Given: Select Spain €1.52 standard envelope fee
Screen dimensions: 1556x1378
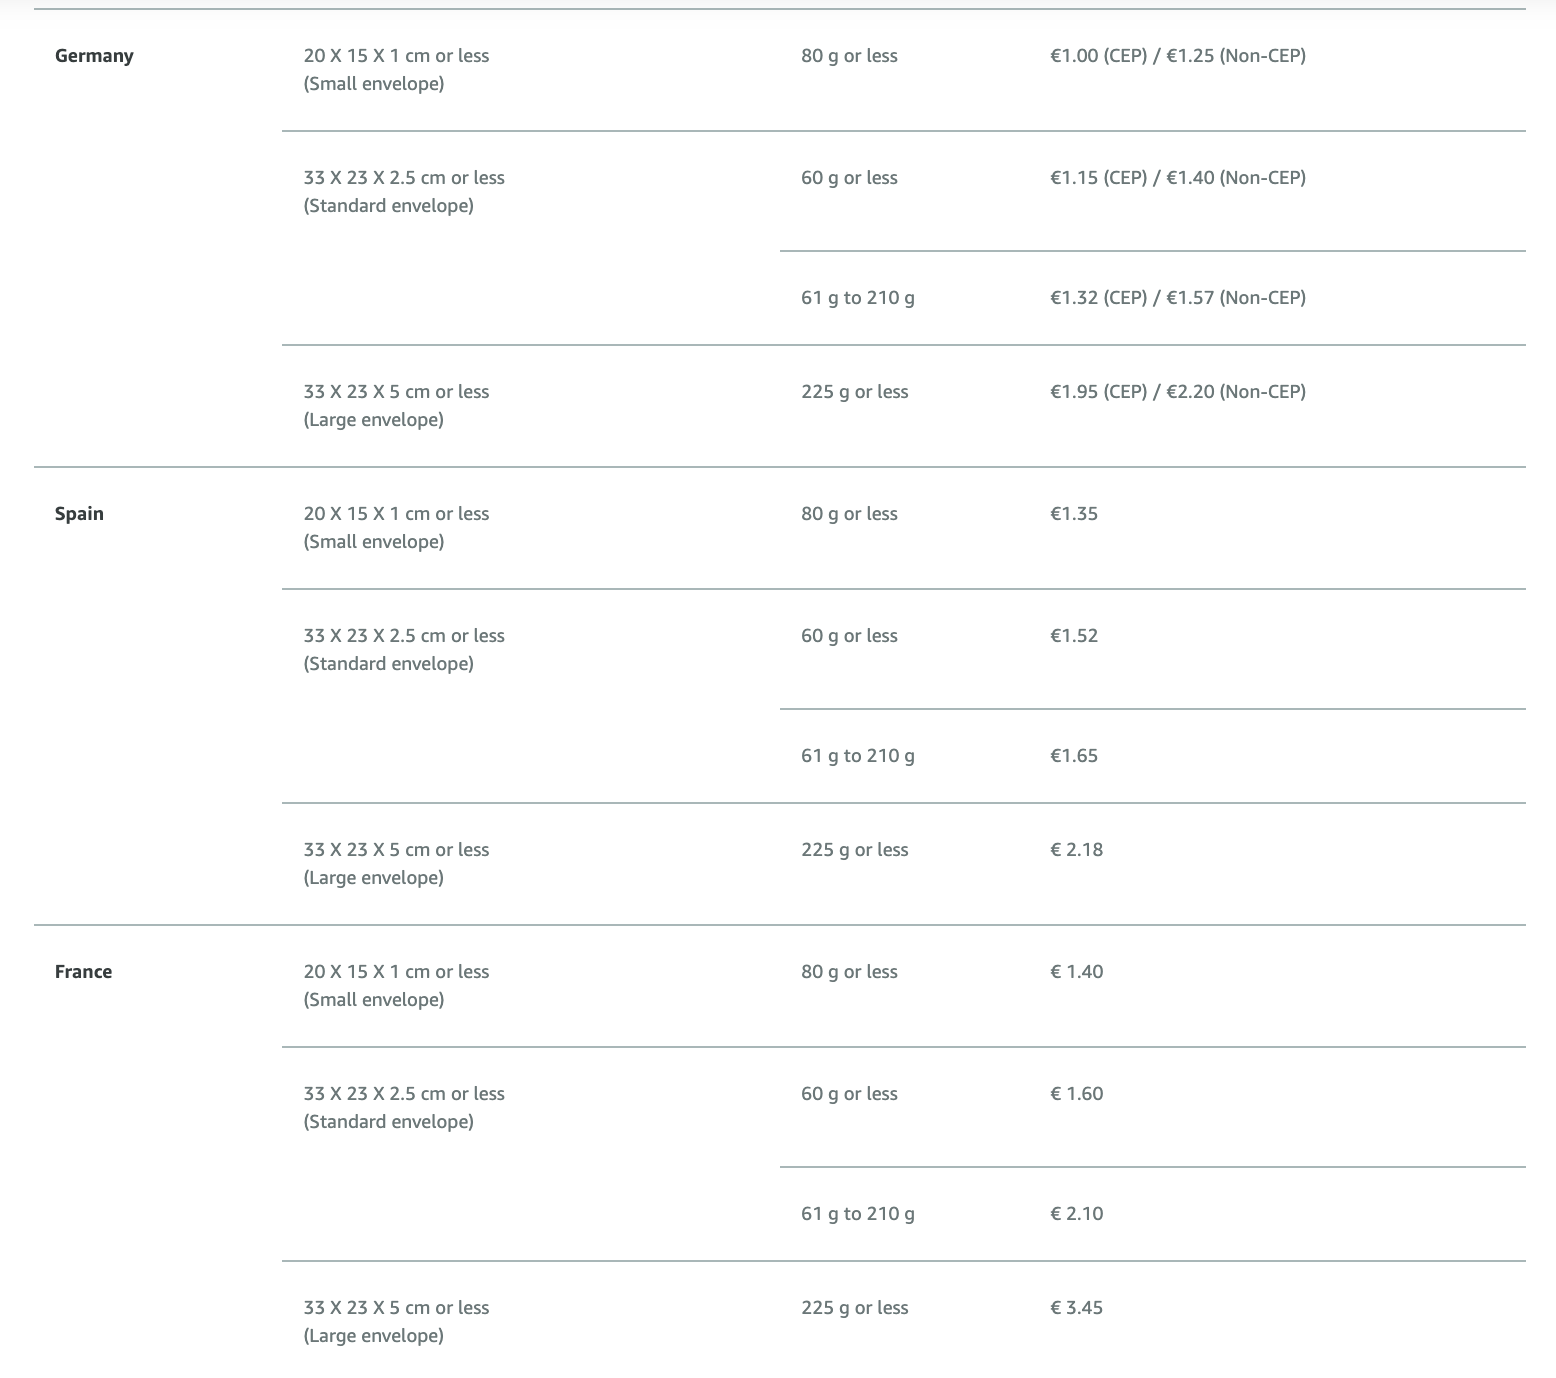Looking at the screenshot, I should (x=1074, y=636).
